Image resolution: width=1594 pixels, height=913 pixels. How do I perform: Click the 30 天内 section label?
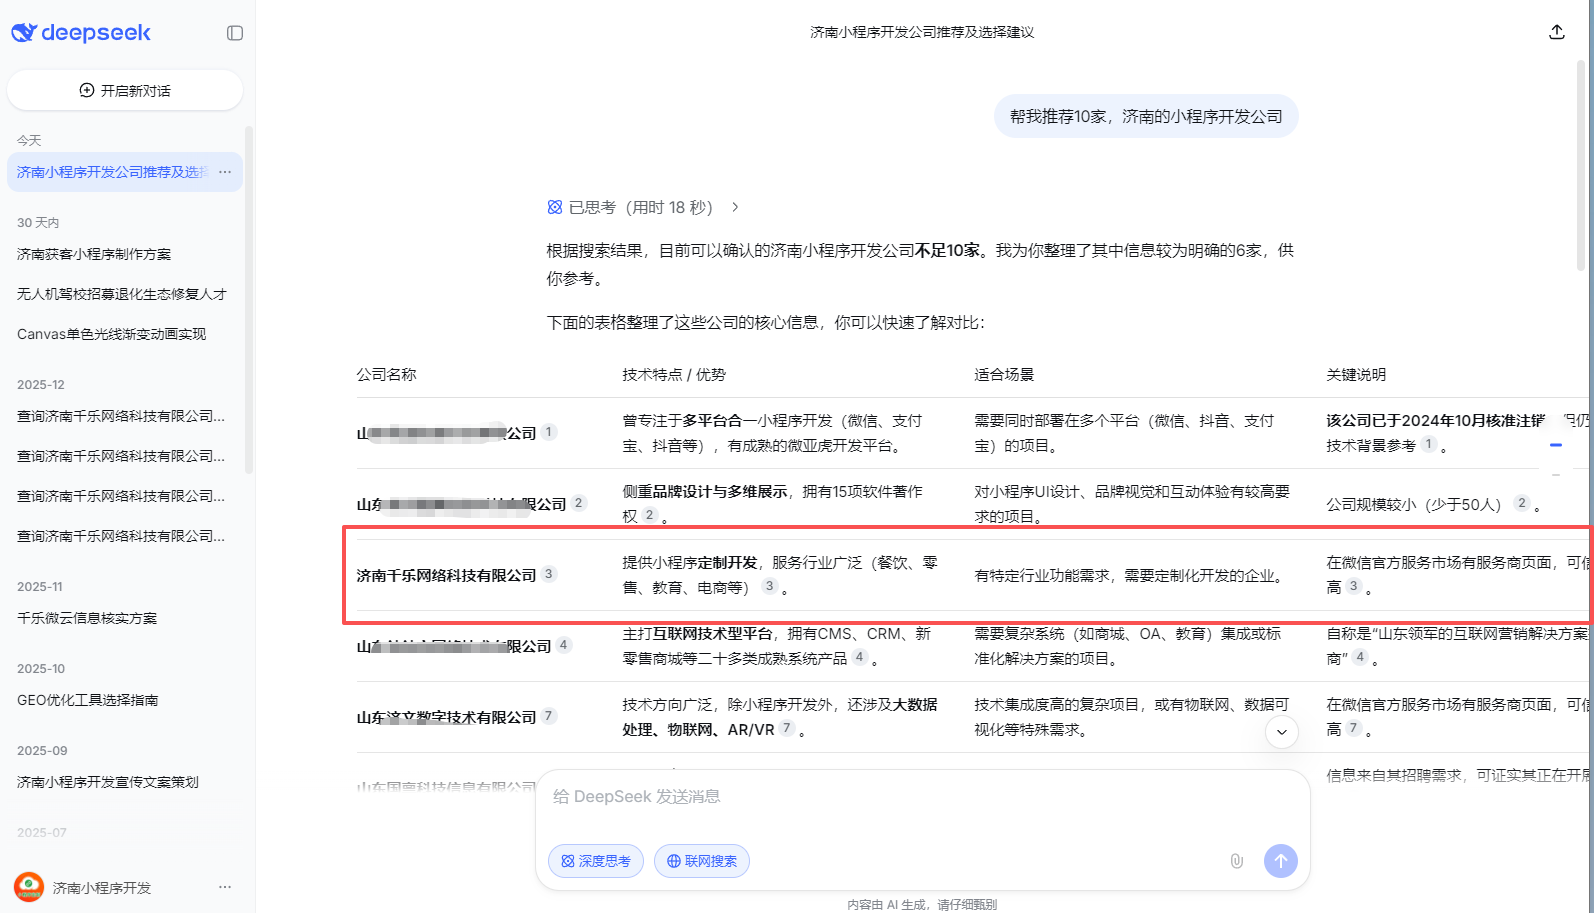coord(38,223)
